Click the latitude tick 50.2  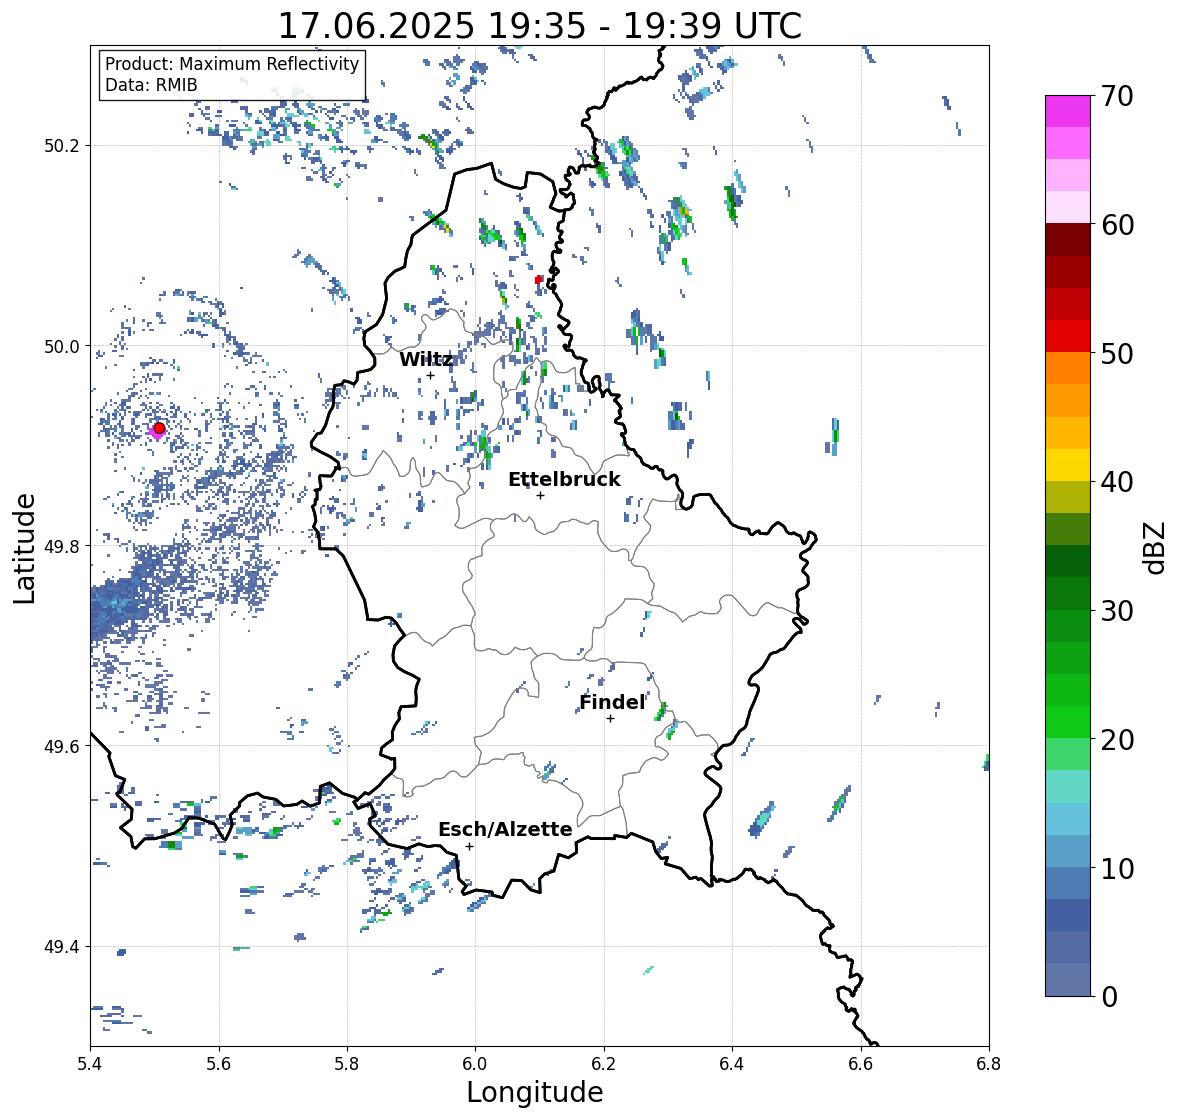click(62, 146)
